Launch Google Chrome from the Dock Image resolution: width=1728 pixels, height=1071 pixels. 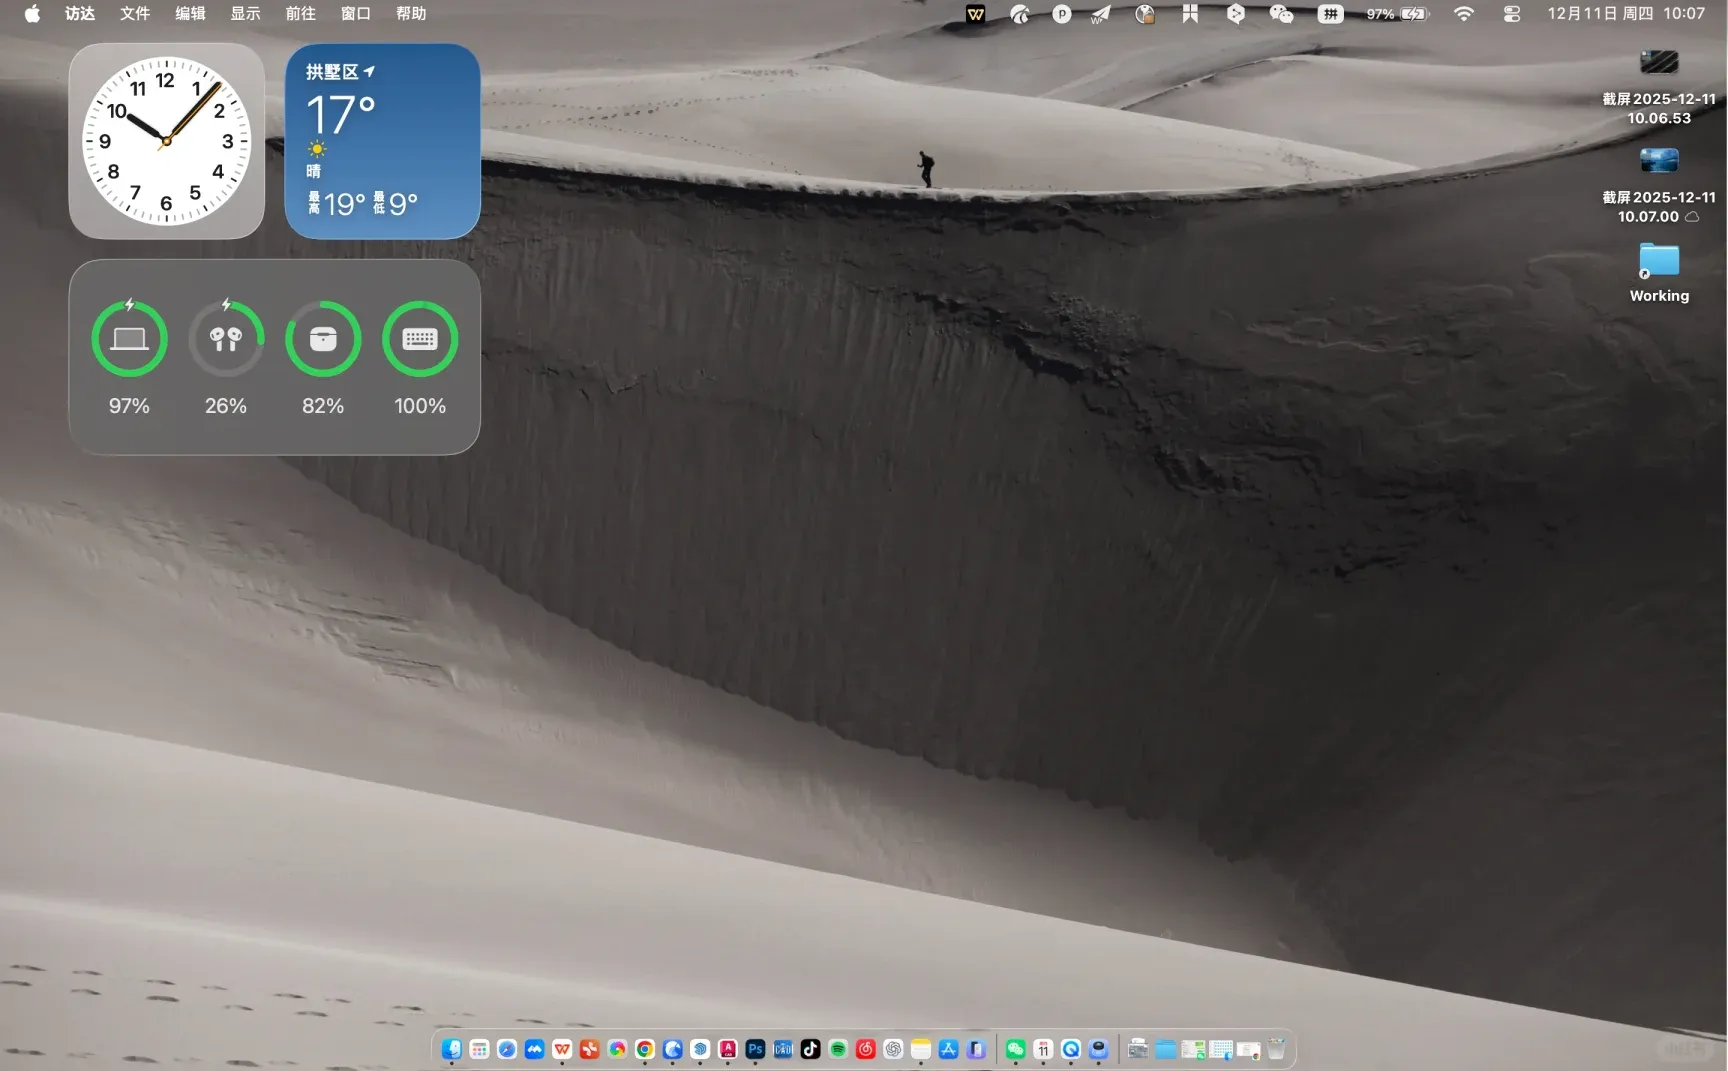(x=645, y=1049)
